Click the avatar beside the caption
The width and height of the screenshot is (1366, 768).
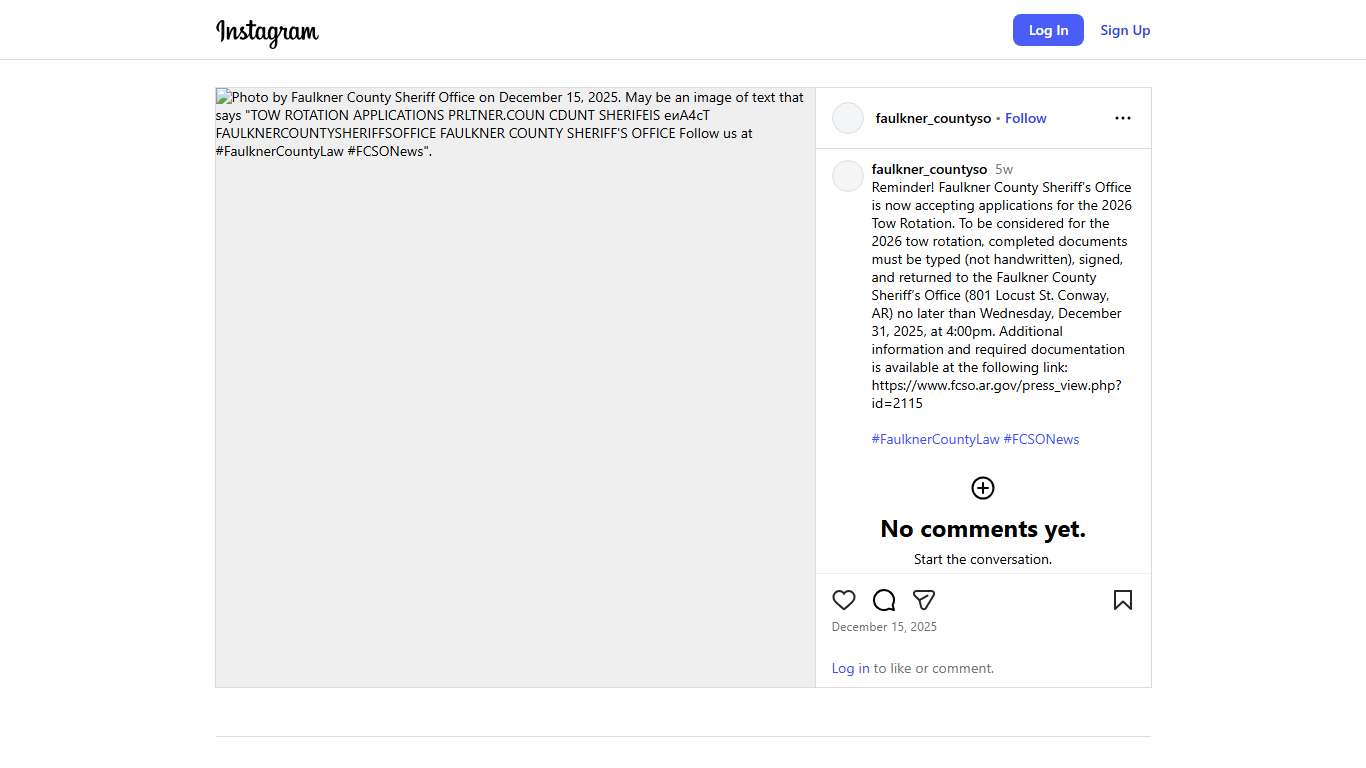click(x=848, y=176)
